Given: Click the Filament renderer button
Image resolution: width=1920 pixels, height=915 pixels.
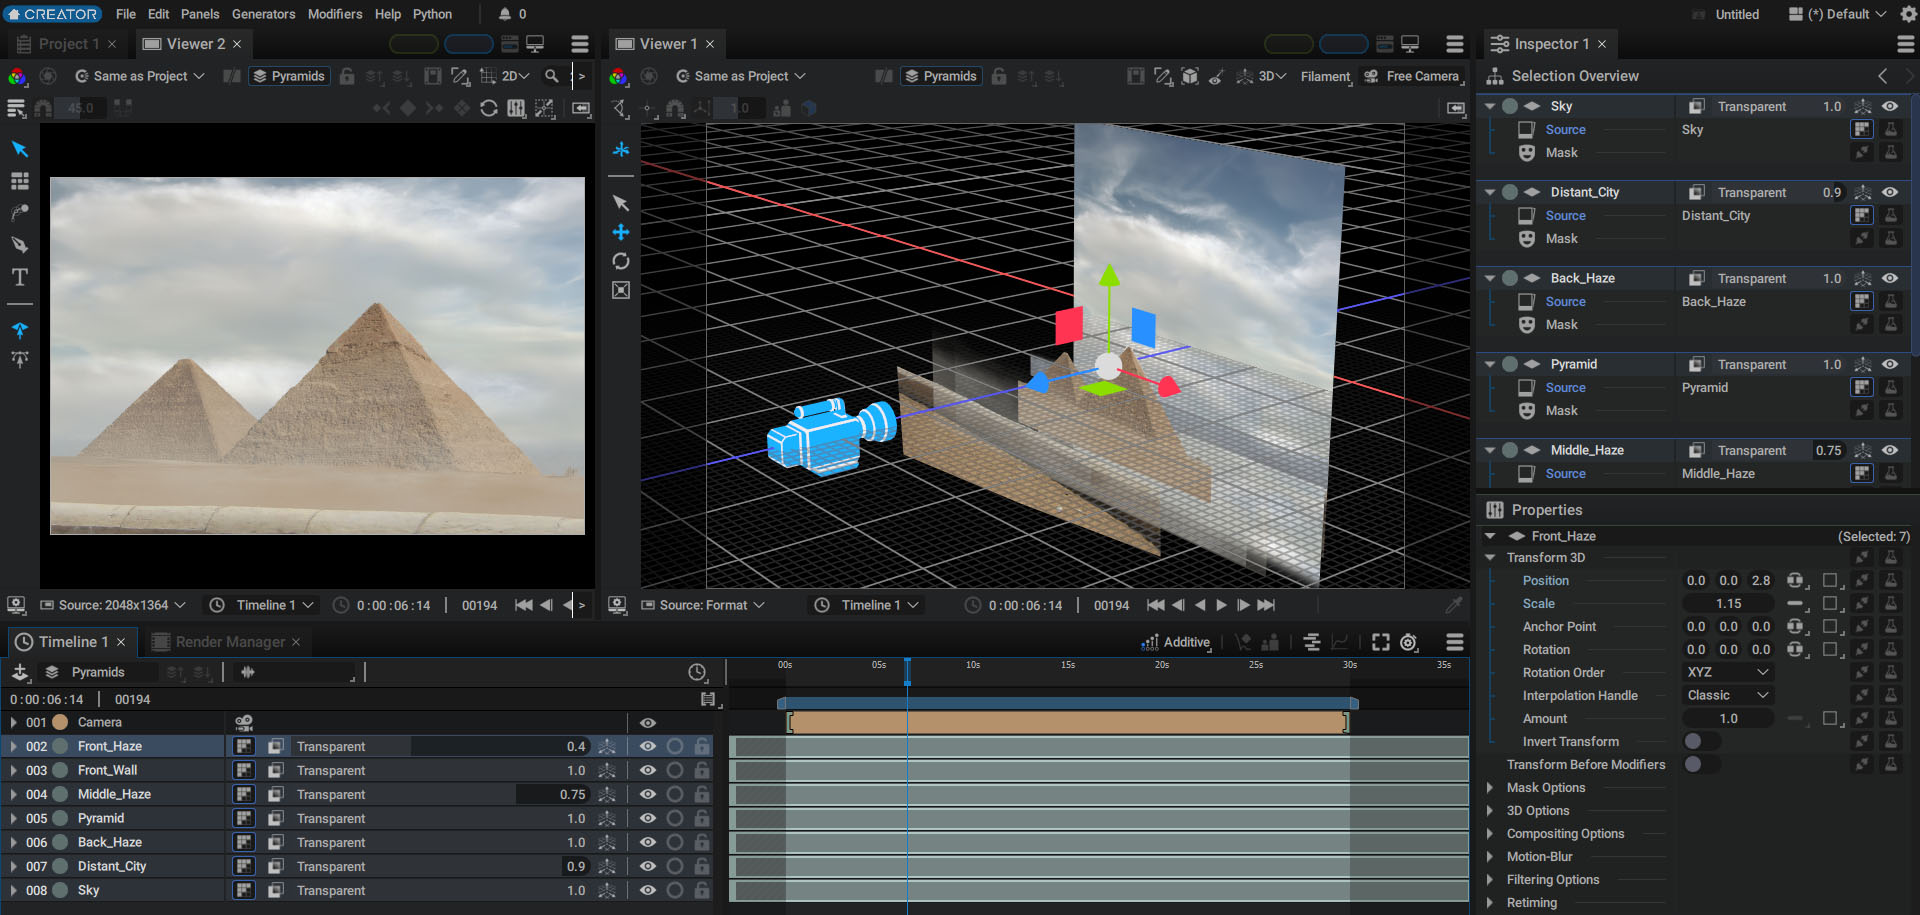Looking at the screenshot, I should 1325,76.
